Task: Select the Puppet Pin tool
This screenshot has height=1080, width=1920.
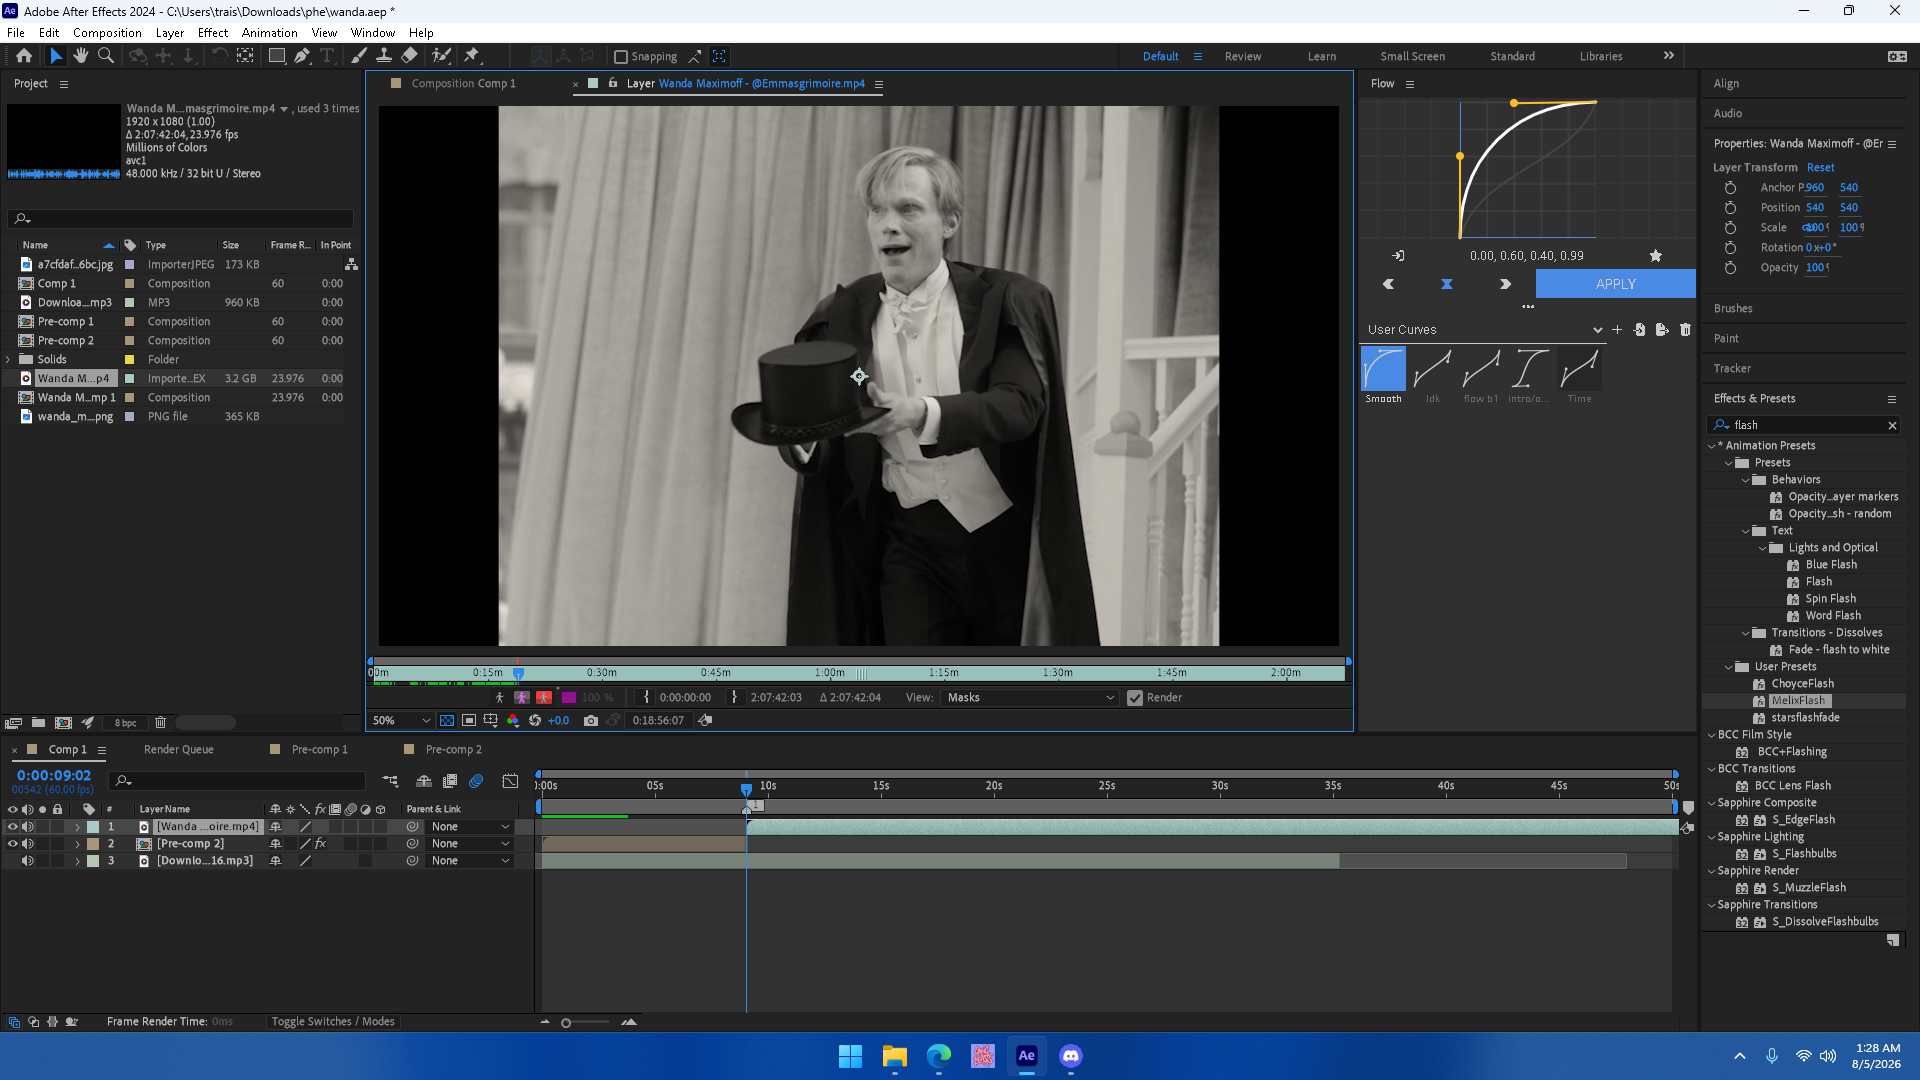Action: tap(472, 56)
